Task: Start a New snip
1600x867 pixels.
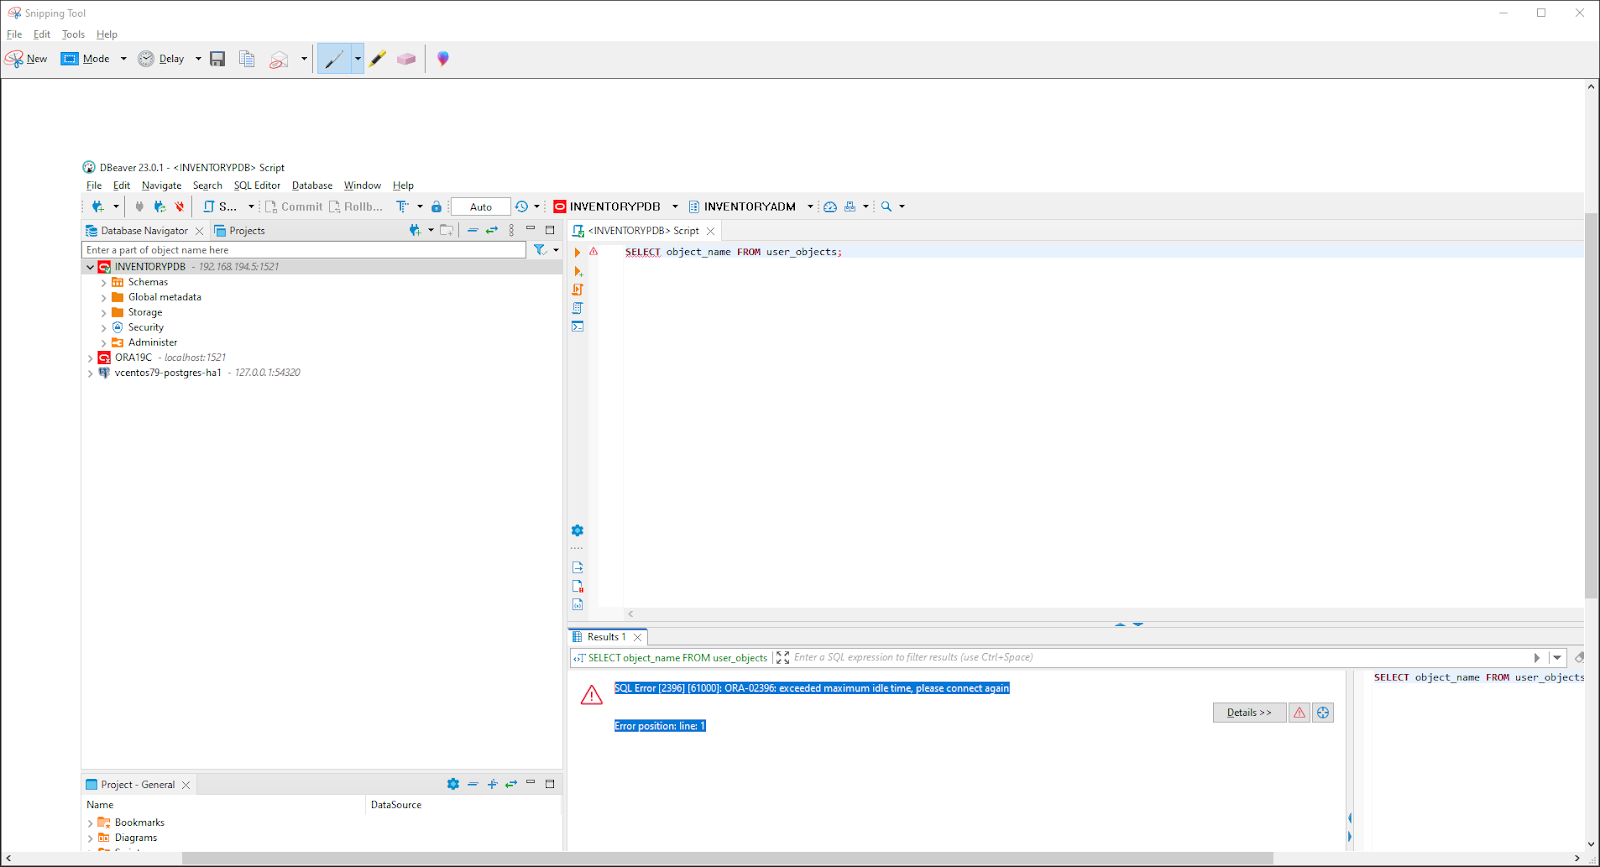Action: coord(26,59)
